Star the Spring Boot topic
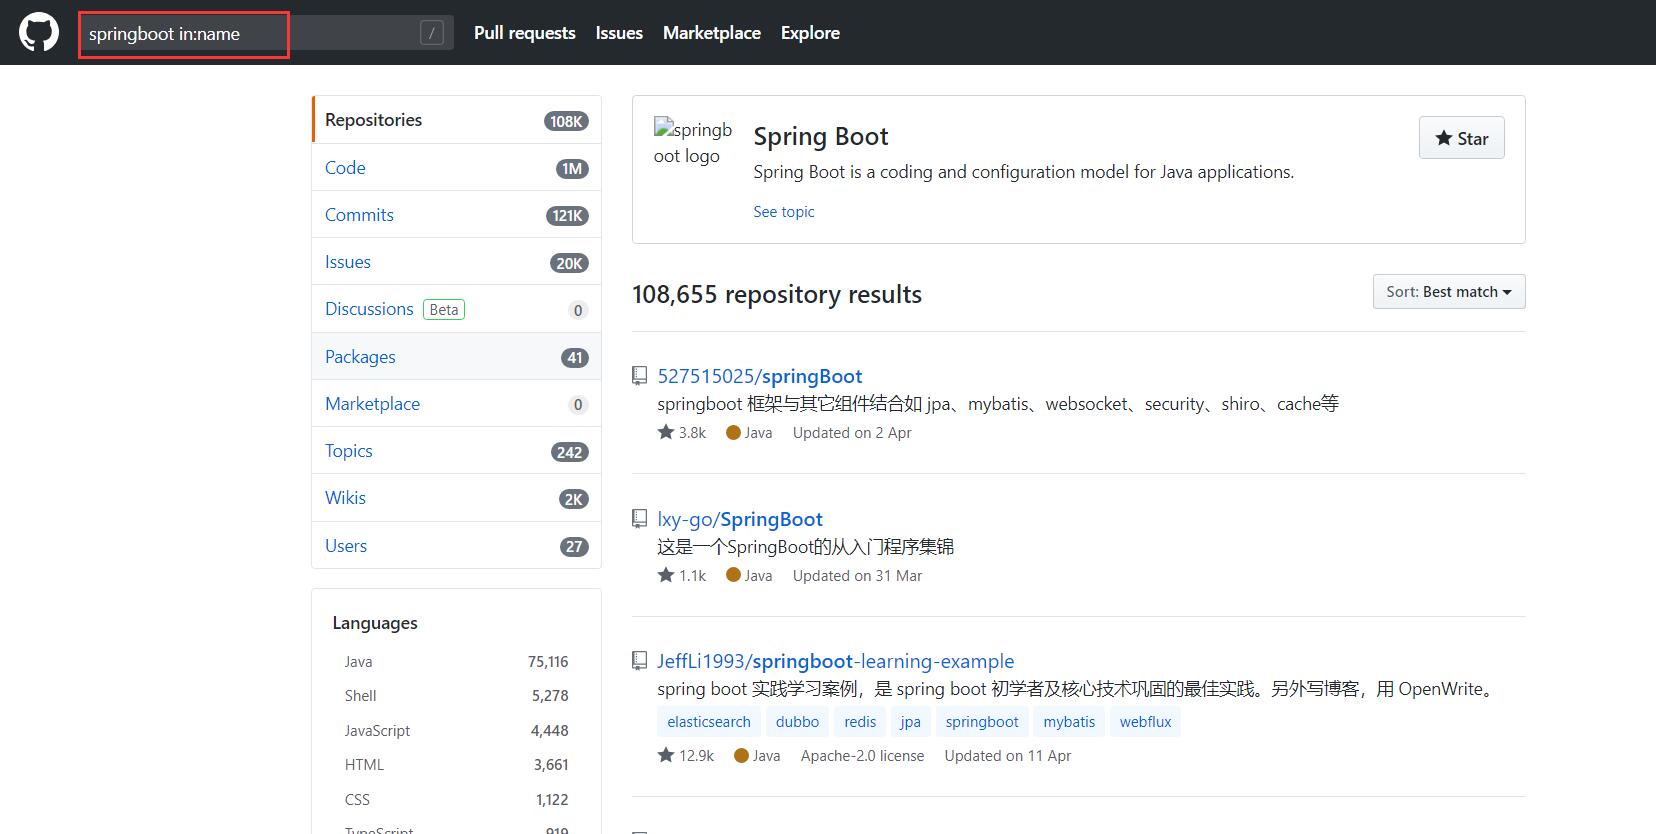The height and width of the screenshot is (834, 1656). [1461, 138]
